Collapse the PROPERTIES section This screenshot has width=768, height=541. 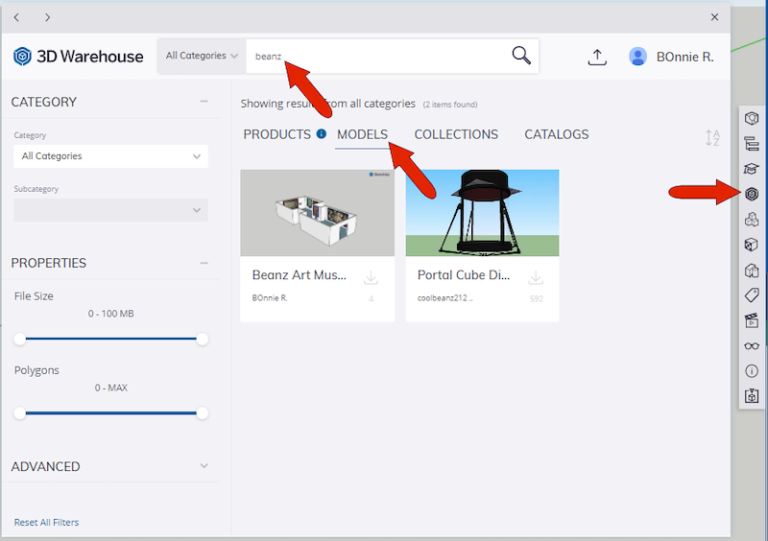click(x=204, y=263)
